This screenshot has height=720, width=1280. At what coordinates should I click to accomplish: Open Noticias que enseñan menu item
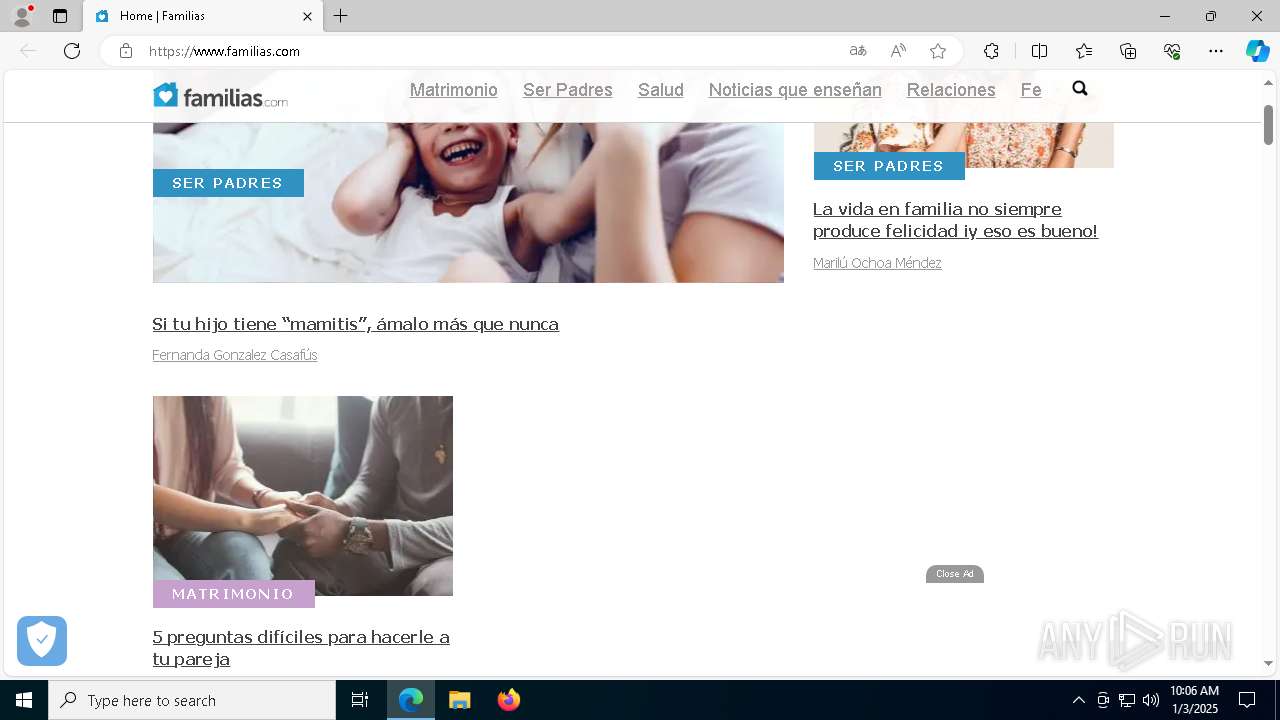[795, 90]
